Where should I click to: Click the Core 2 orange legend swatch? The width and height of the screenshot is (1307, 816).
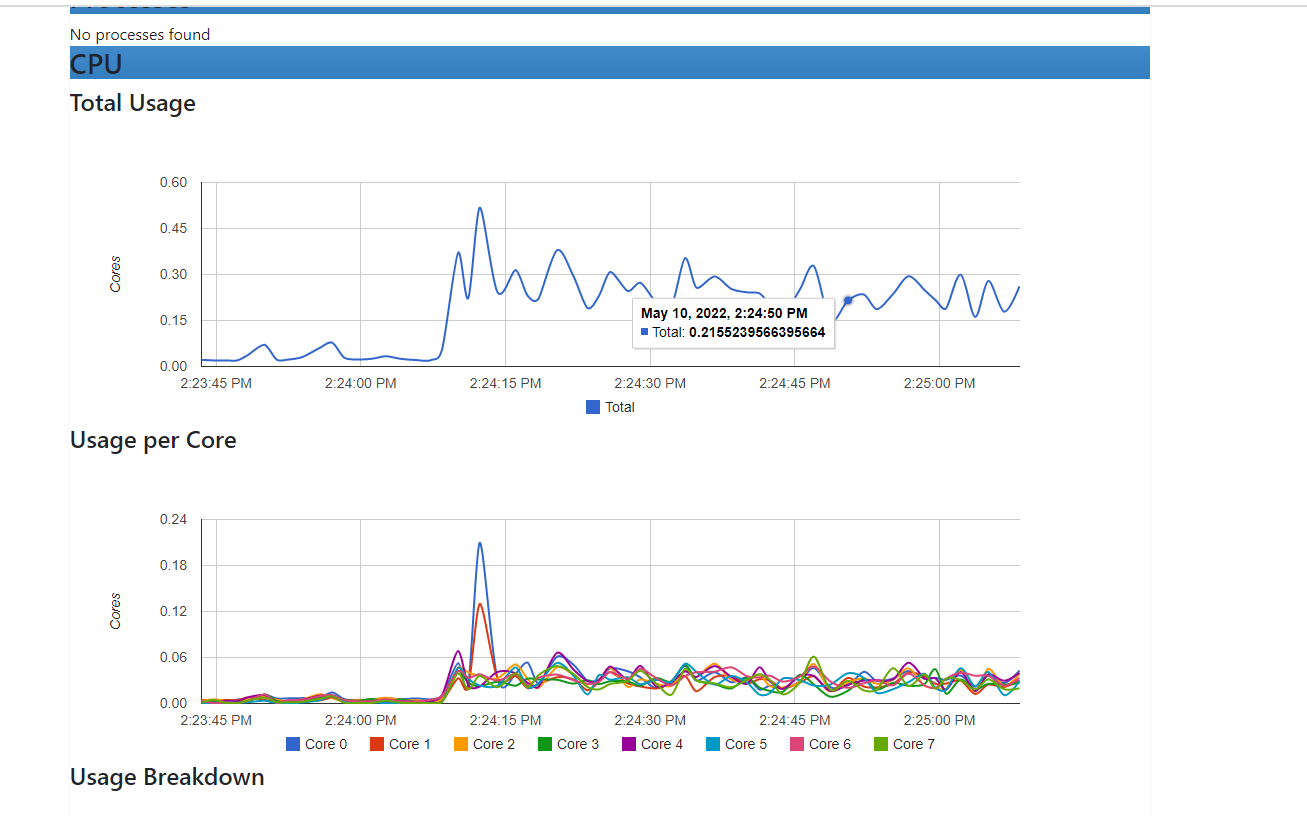461,744
